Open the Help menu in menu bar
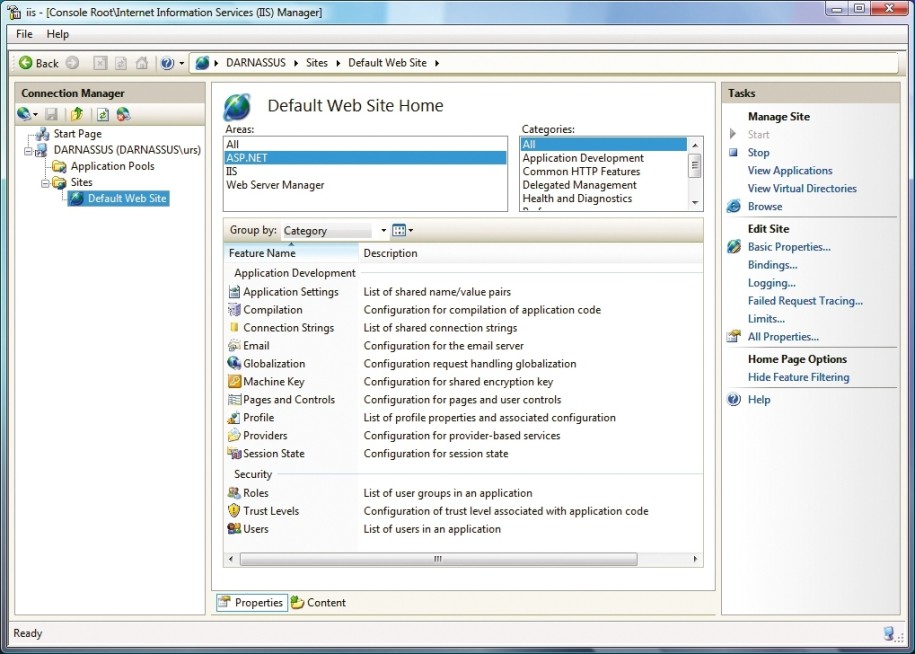 coord(58,34)
